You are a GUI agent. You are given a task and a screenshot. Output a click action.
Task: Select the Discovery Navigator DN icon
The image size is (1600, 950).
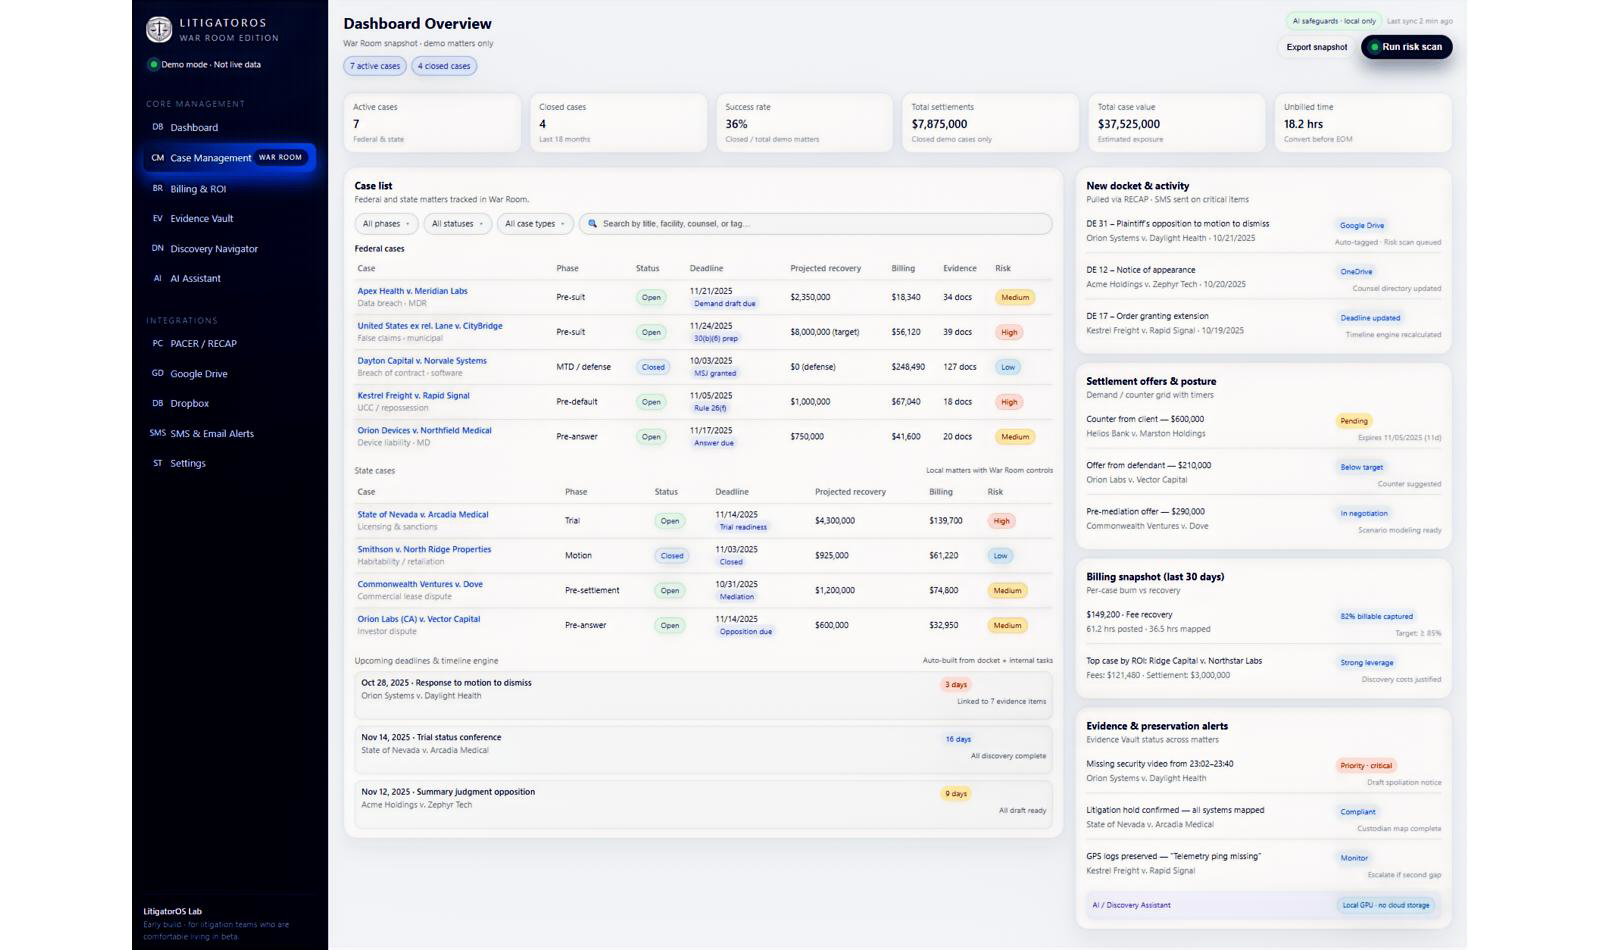(157, 248)
